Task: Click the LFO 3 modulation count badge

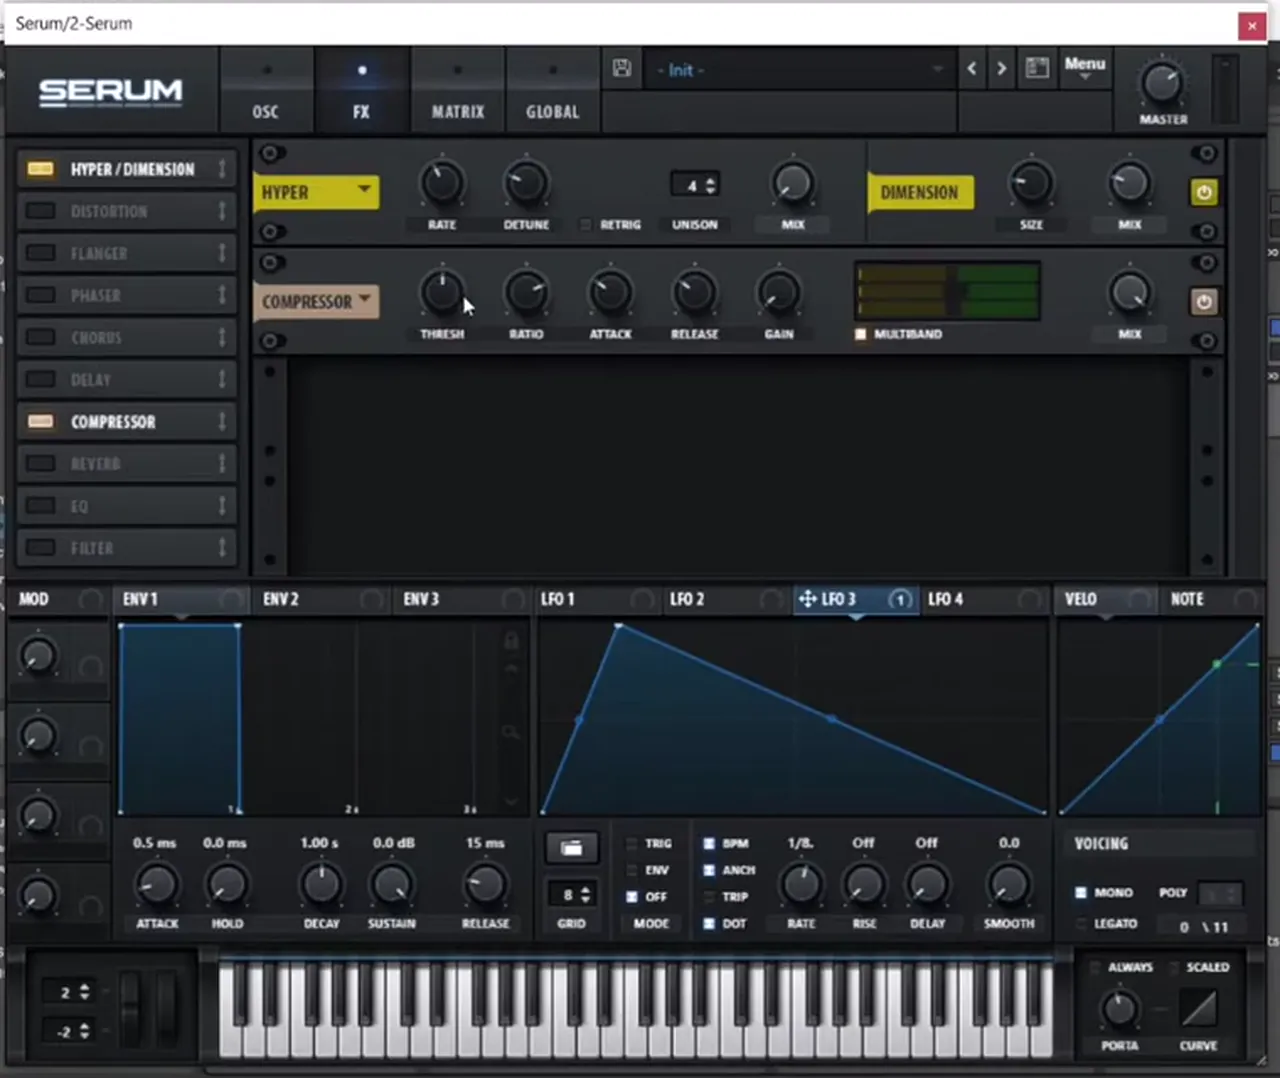Action: (x=900, y=599)
